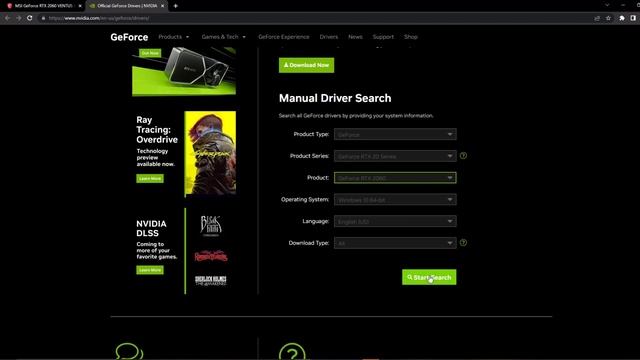Click the Out Now graphics card banner
640x360 pixels.
point(184,71)
